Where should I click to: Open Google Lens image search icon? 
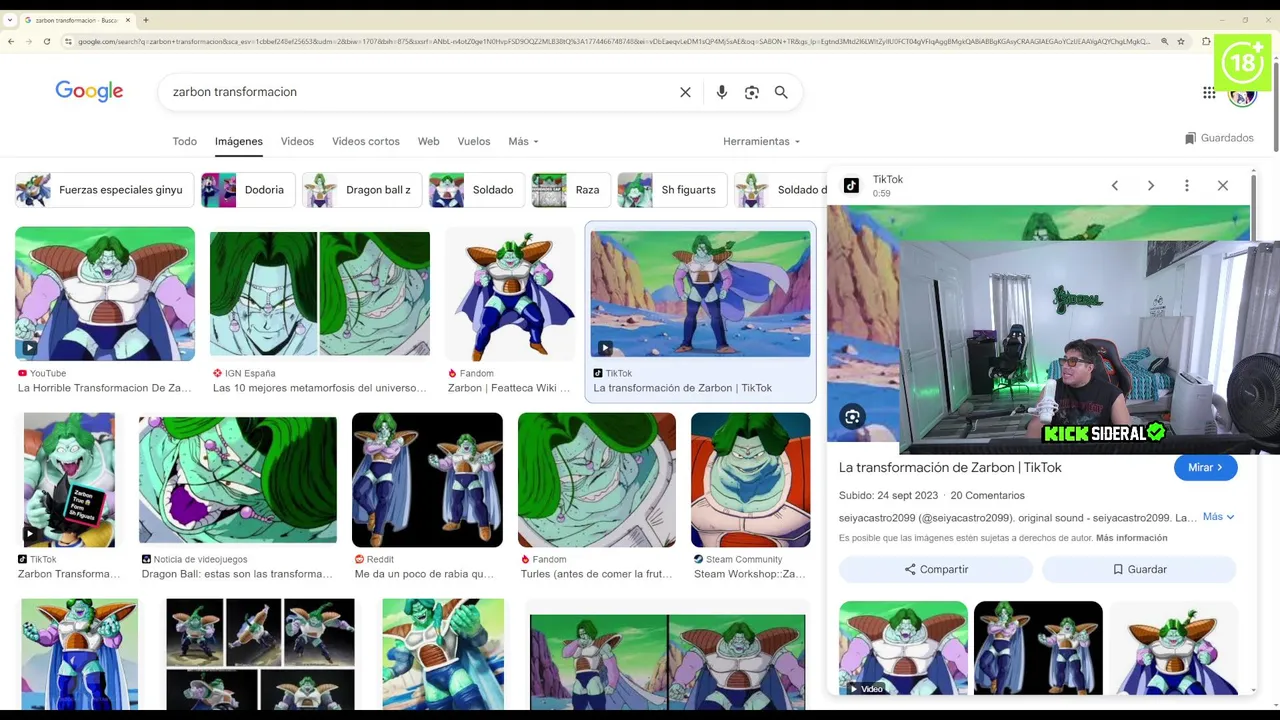[x=752, y=92]
